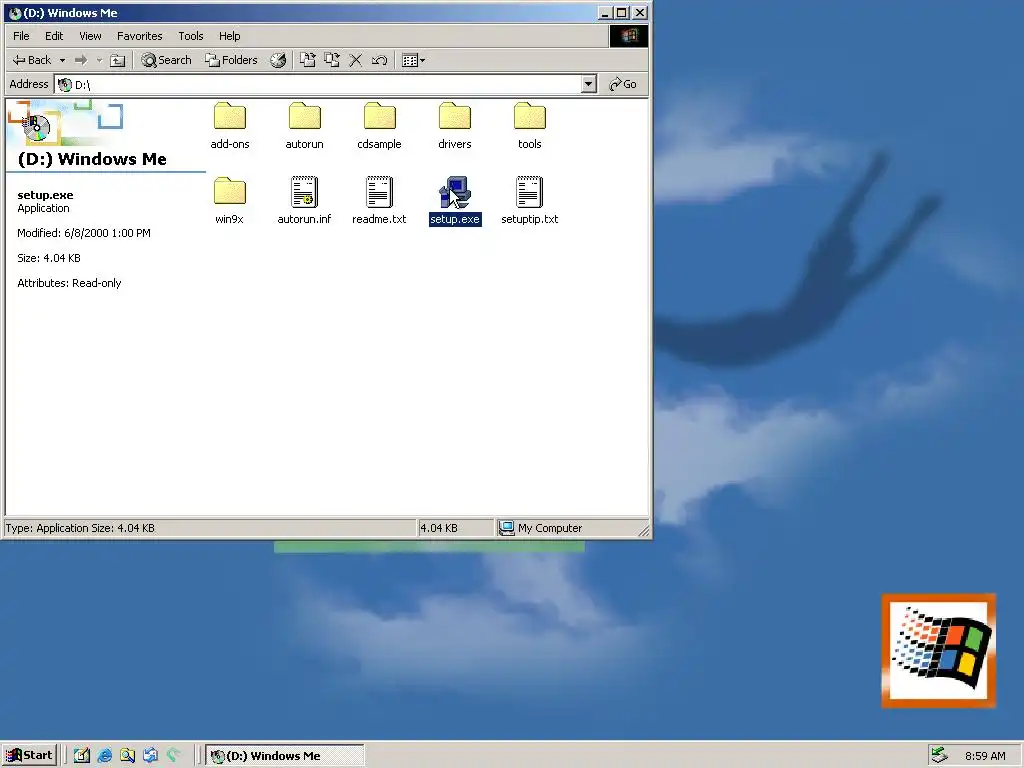Click 'Modified: 6/8/2000 1:00 PM' details text
Screen dimensions: 1024x768
coord(84,233)
